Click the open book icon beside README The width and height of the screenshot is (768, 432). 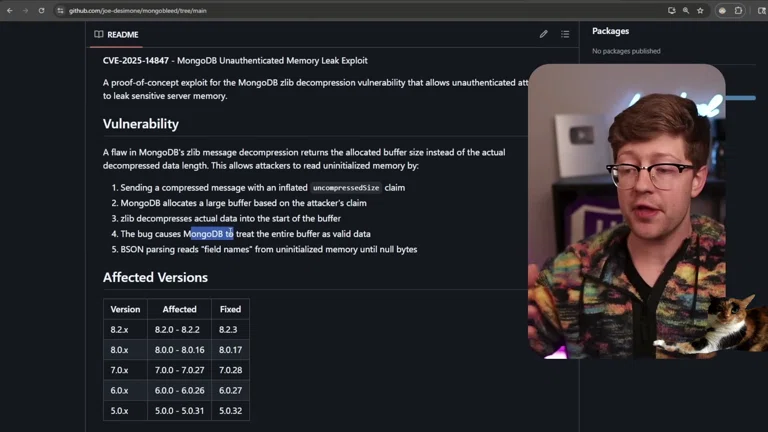tap(98, 34)
